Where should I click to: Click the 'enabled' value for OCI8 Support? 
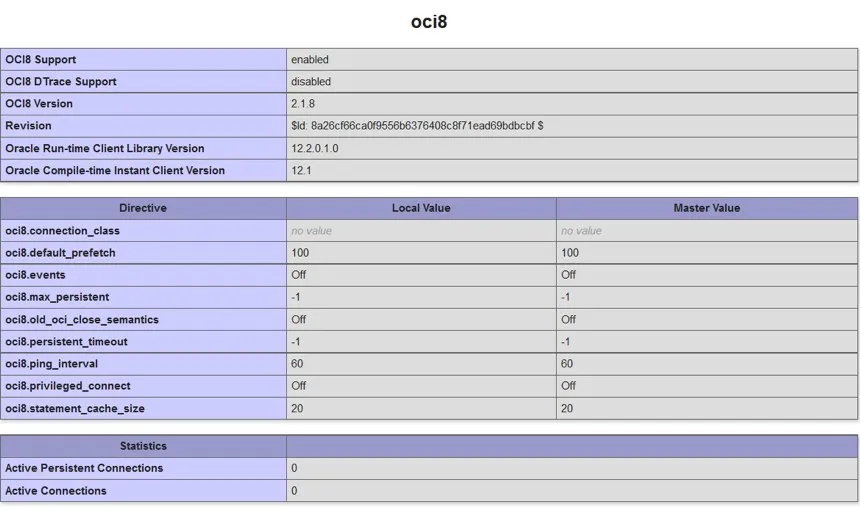[x=310, y=59]
